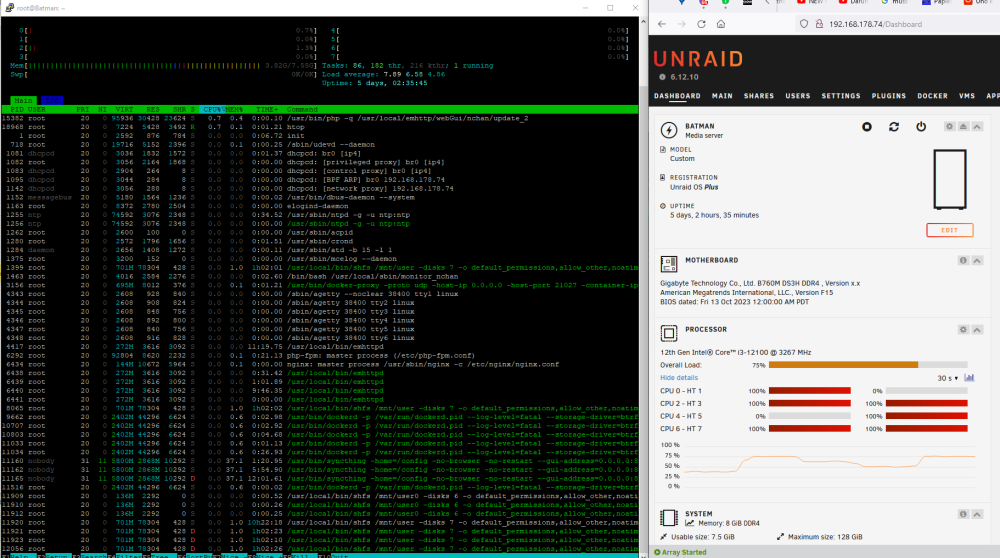Viewport: 1000px width, 558px height.
Task: Select the /sbin/udevd --daemon process row
Action: (x=320, y=145)
